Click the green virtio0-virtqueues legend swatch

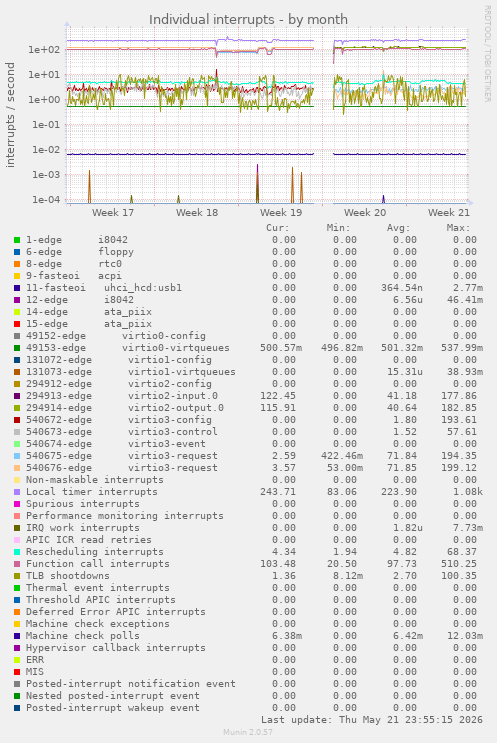[17, 348]
